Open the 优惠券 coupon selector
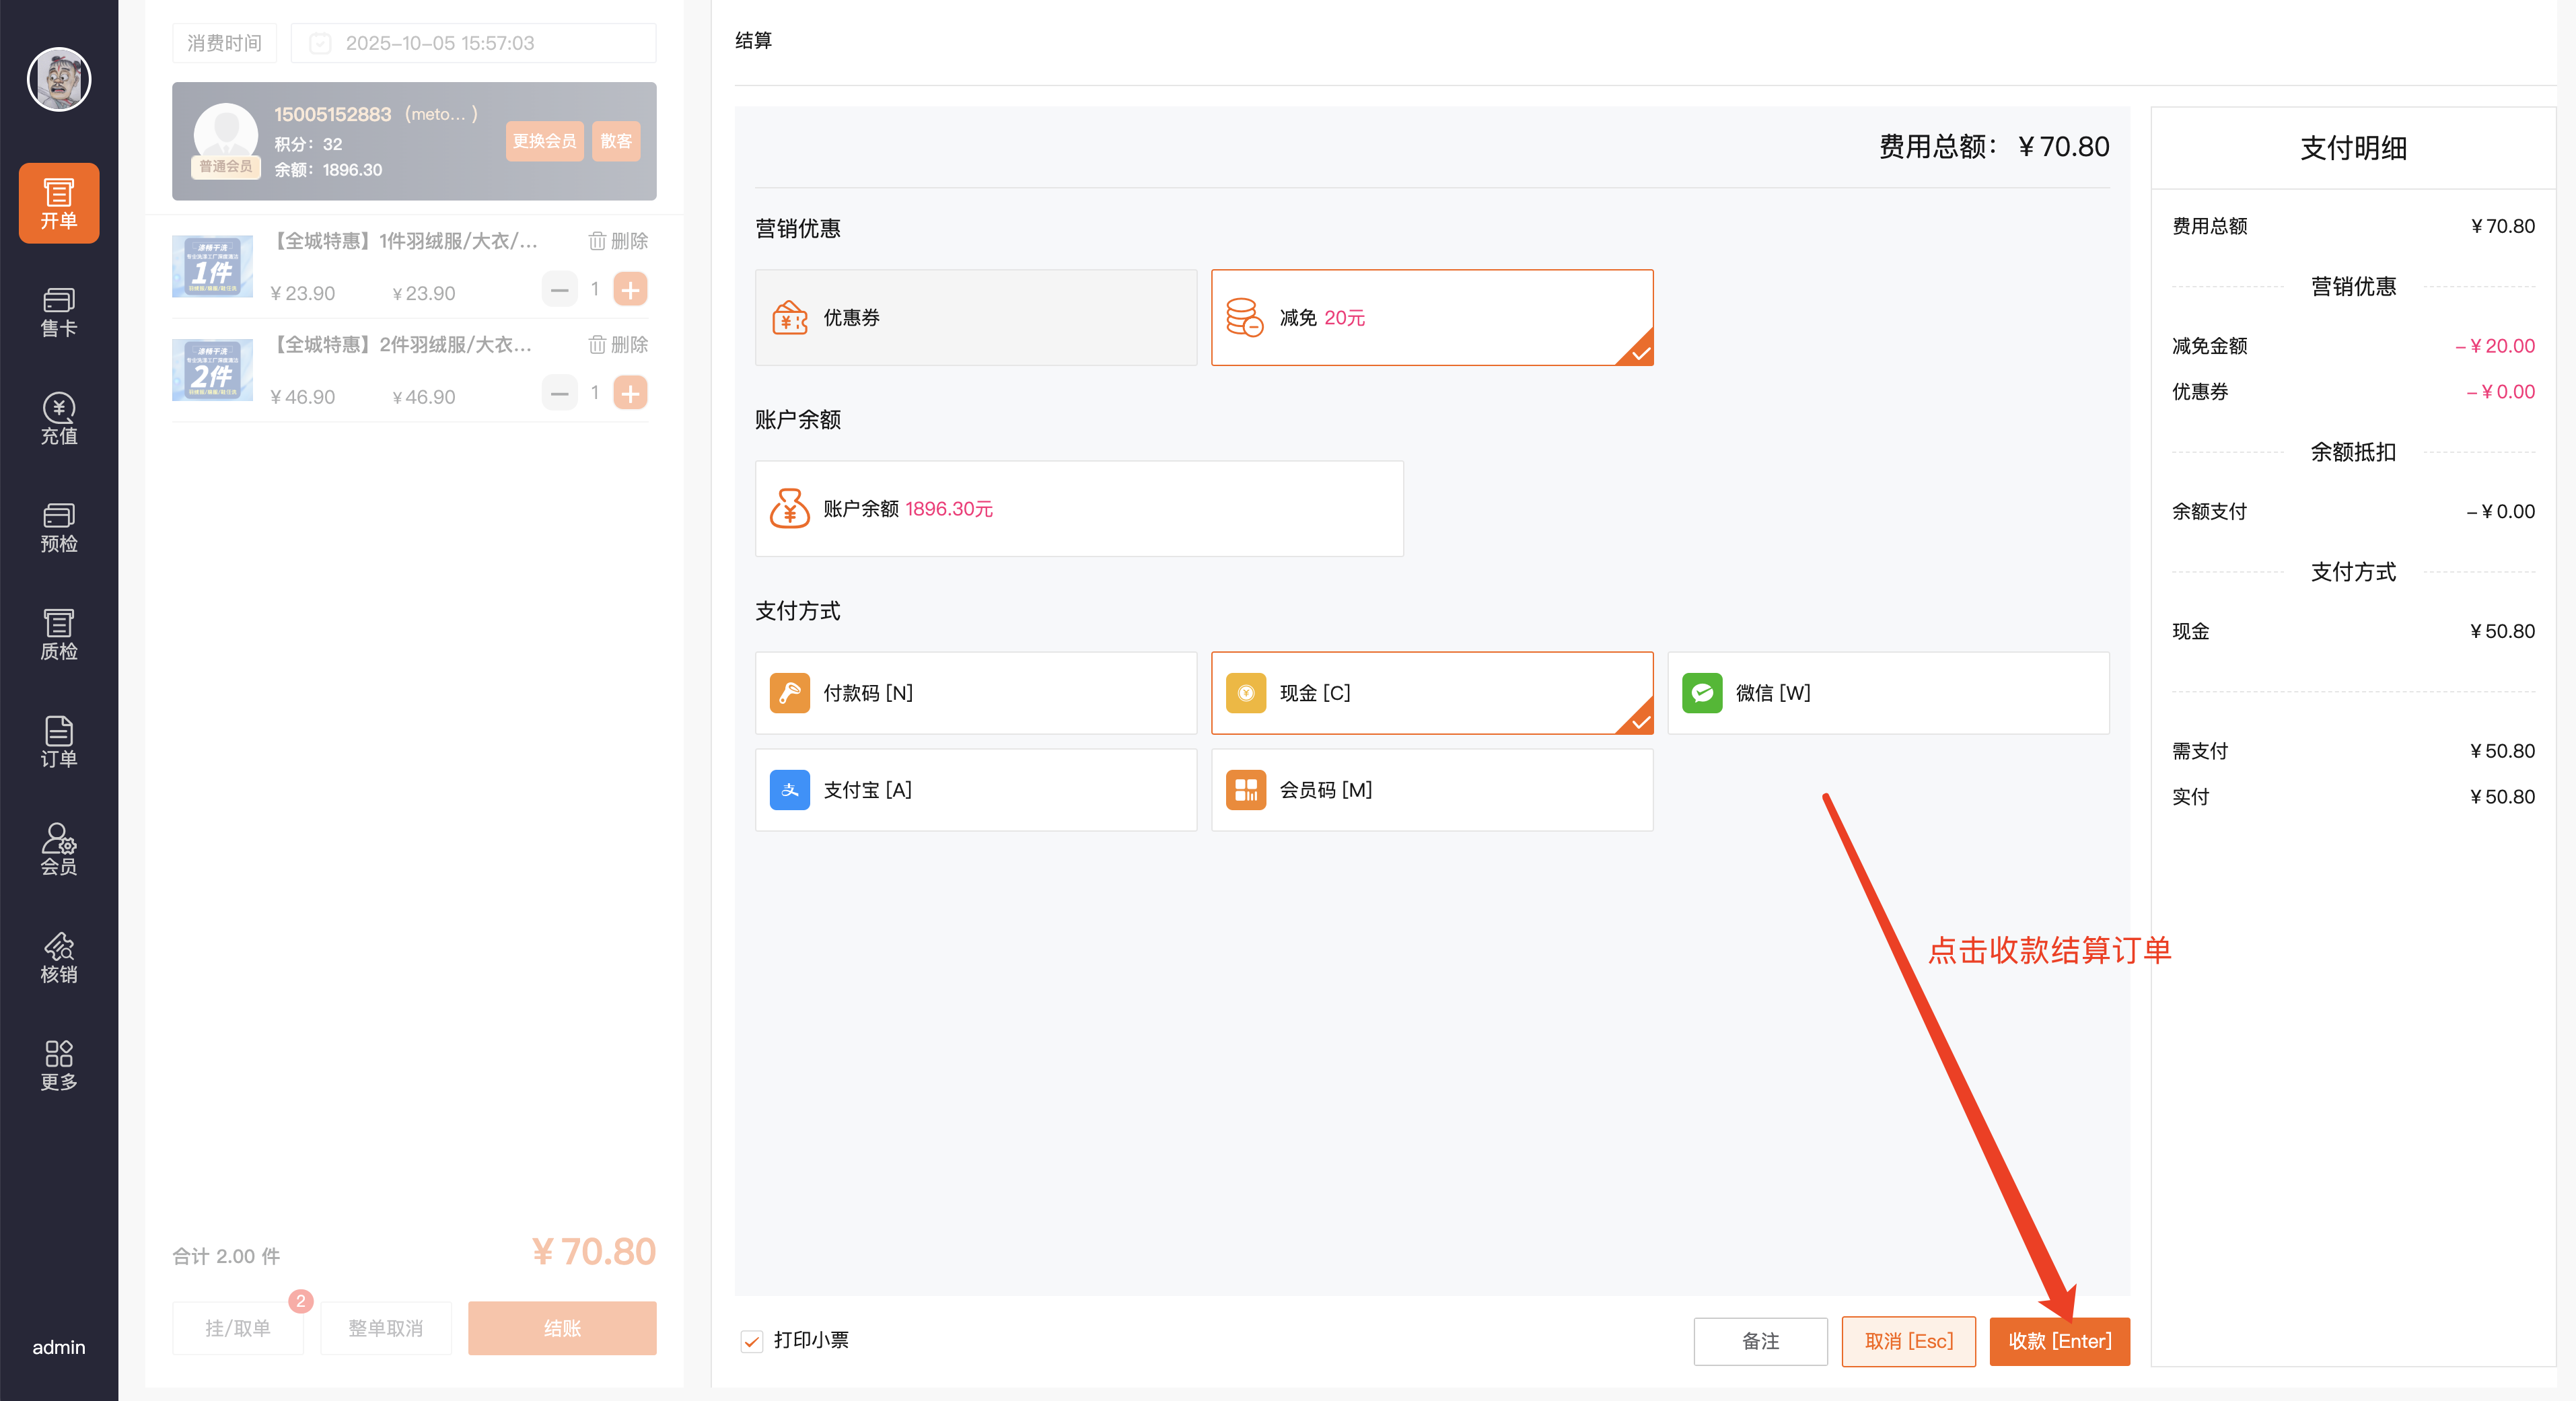The width and height of the screenshot is (2576, 1401). coord(975,317)
